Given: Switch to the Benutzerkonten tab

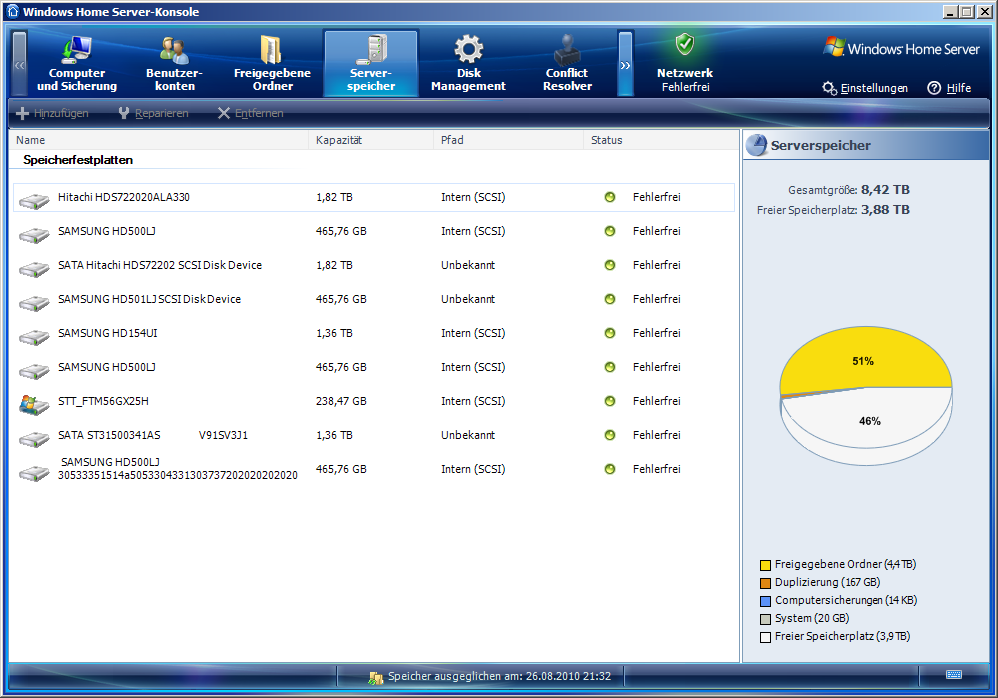Looking at the screenshot, I should [x=174, y=64].
